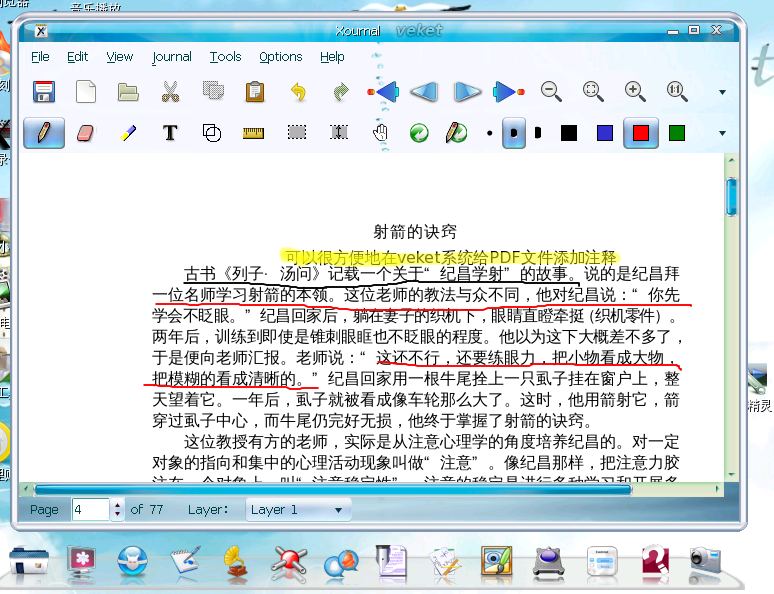The height and width of the screenshot is (594, 774).
Task: Open the notepad with pen dock icon
Action: [185, 561]
